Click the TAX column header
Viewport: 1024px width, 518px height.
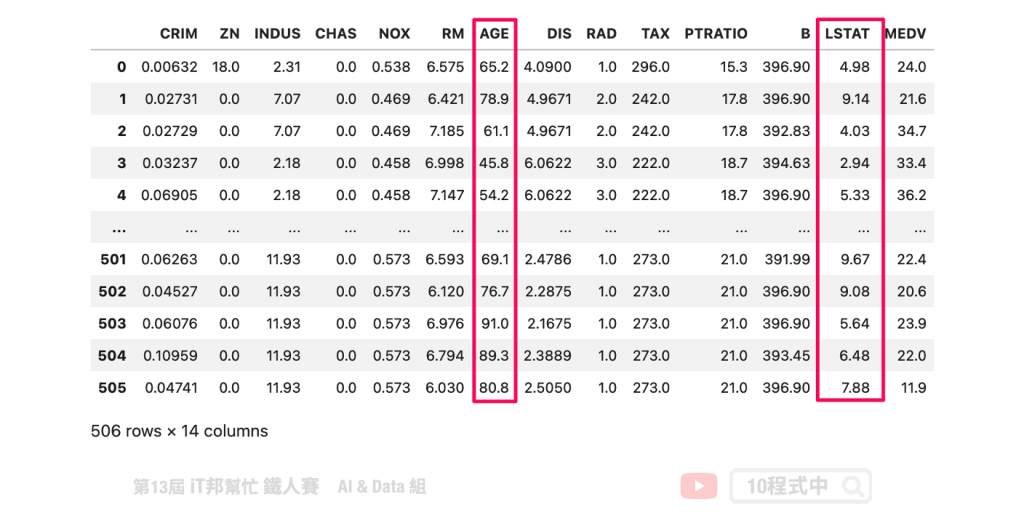point(655,33)
